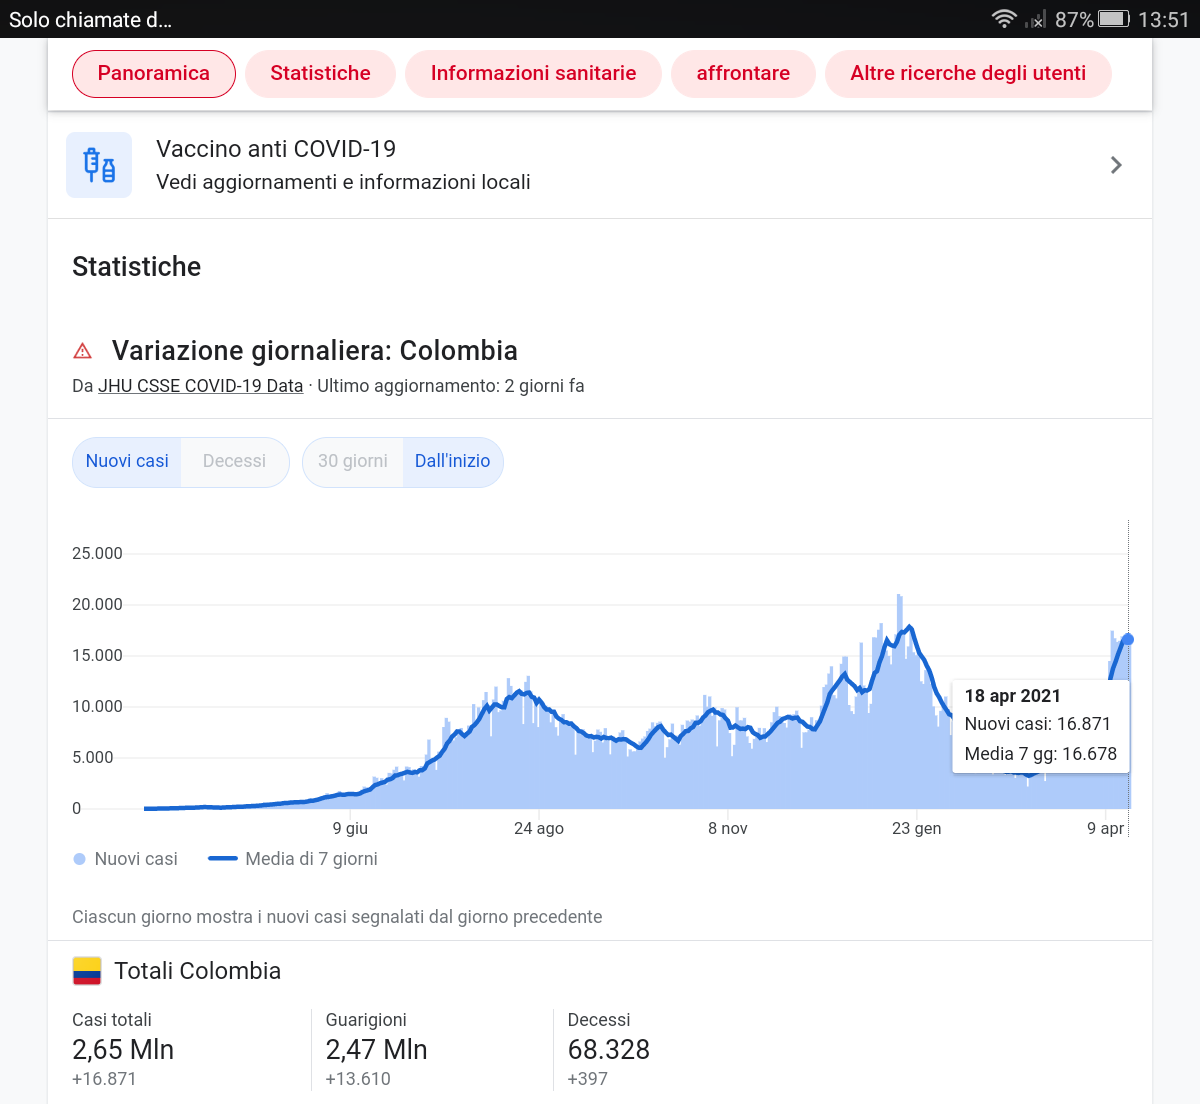This screenshot has width=1200, height=1104.
Task: Expand the Vaccino anti COVID-19 chevron
Action: [x=1116, y=165]
